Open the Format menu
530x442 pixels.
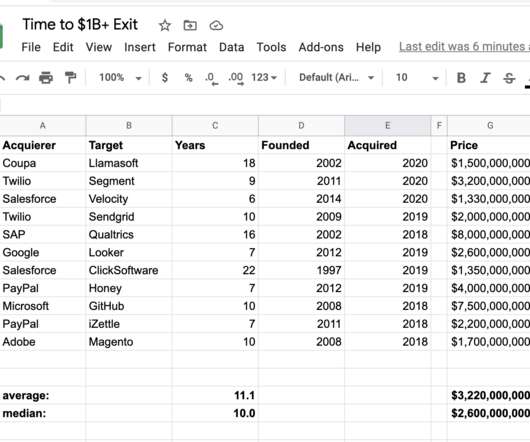(187, 47)
